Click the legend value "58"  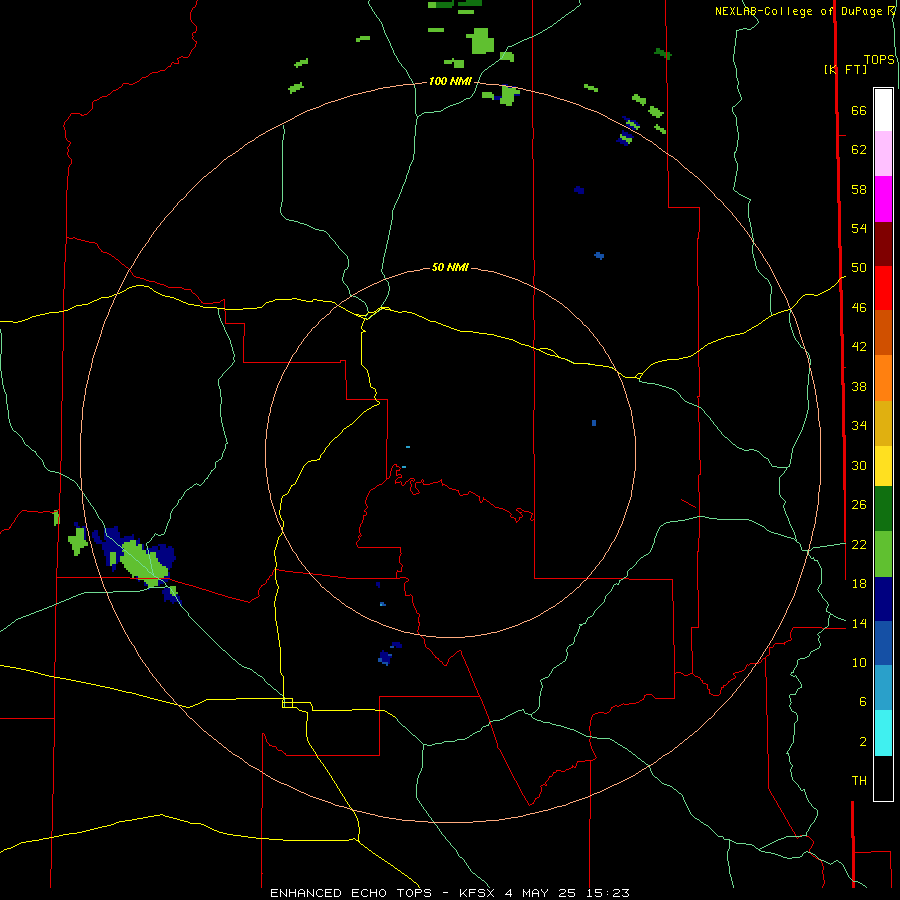tap(859, 189)
